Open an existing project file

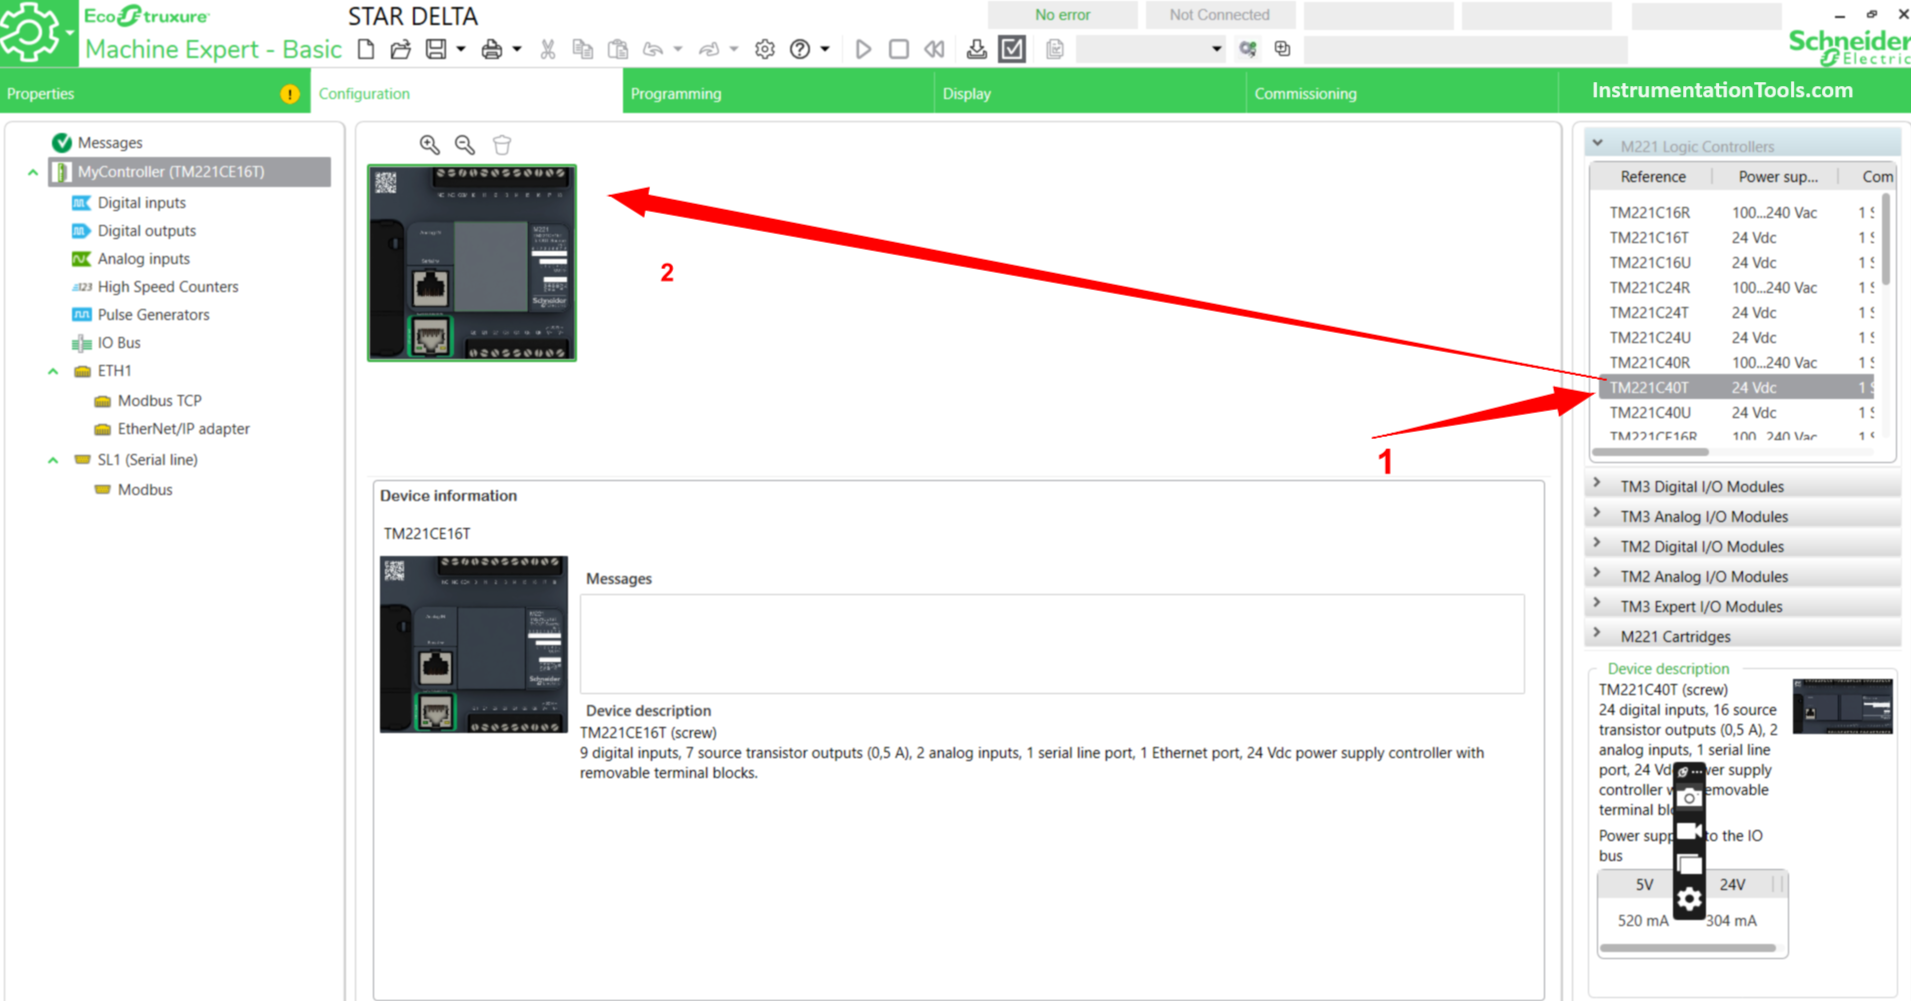[400, 49]
